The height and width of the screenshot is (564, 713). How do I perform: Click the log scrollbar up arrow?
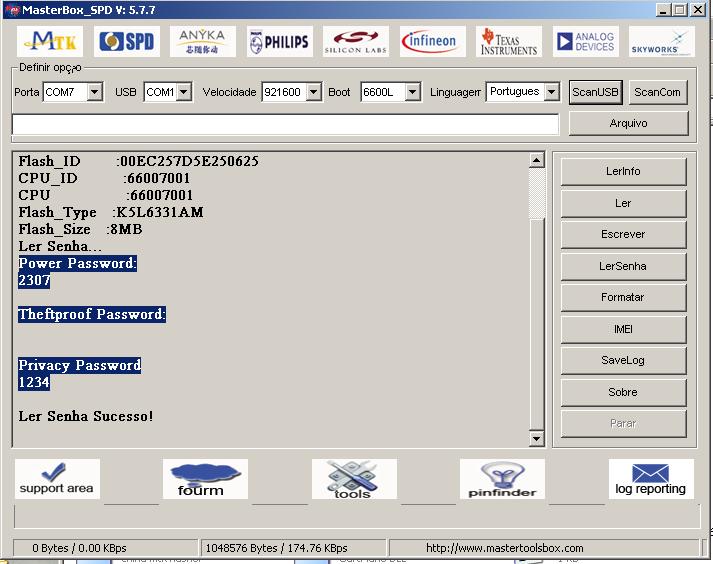(537, 161)
